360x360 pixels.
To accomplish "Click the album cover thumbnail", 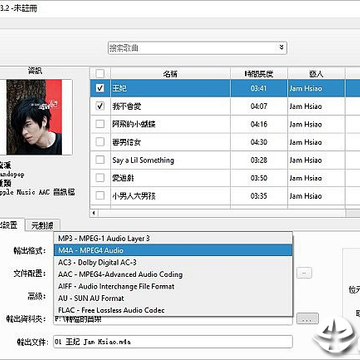I will coord(34,117).
